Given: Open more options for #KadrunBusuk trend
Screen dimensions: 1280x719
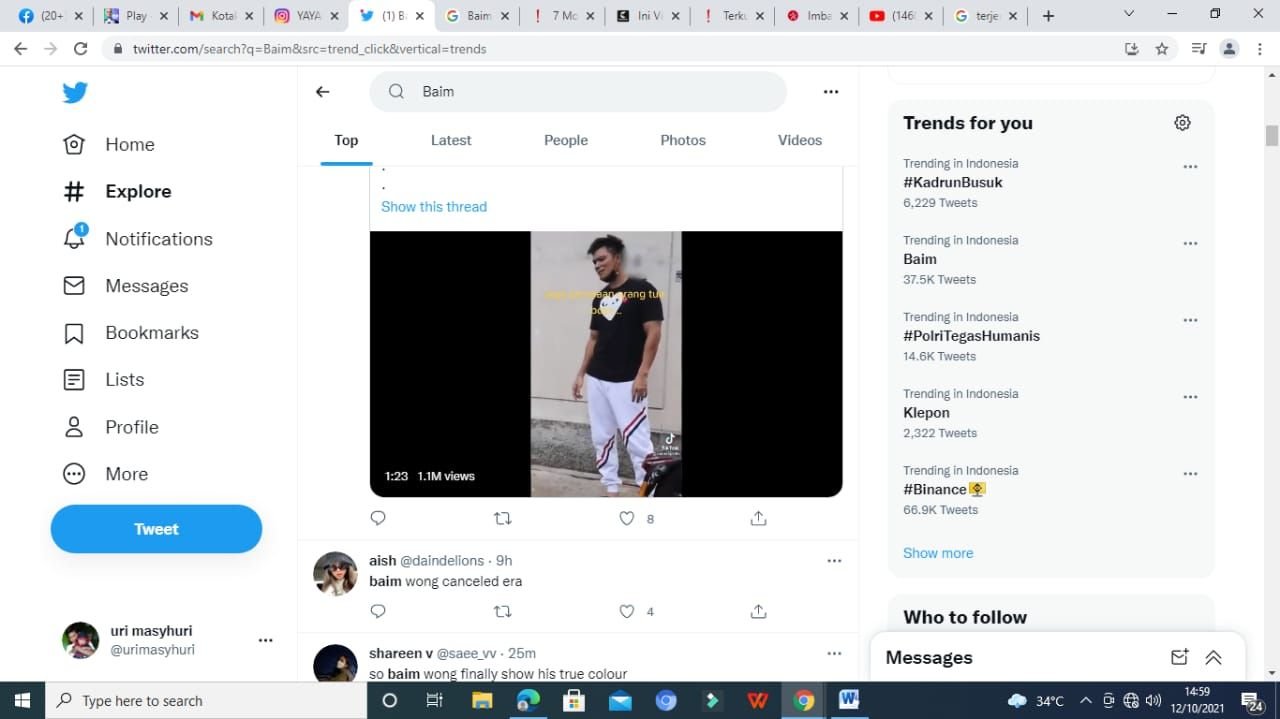Looking at the screenshot, I should [x=1190, y=167].
